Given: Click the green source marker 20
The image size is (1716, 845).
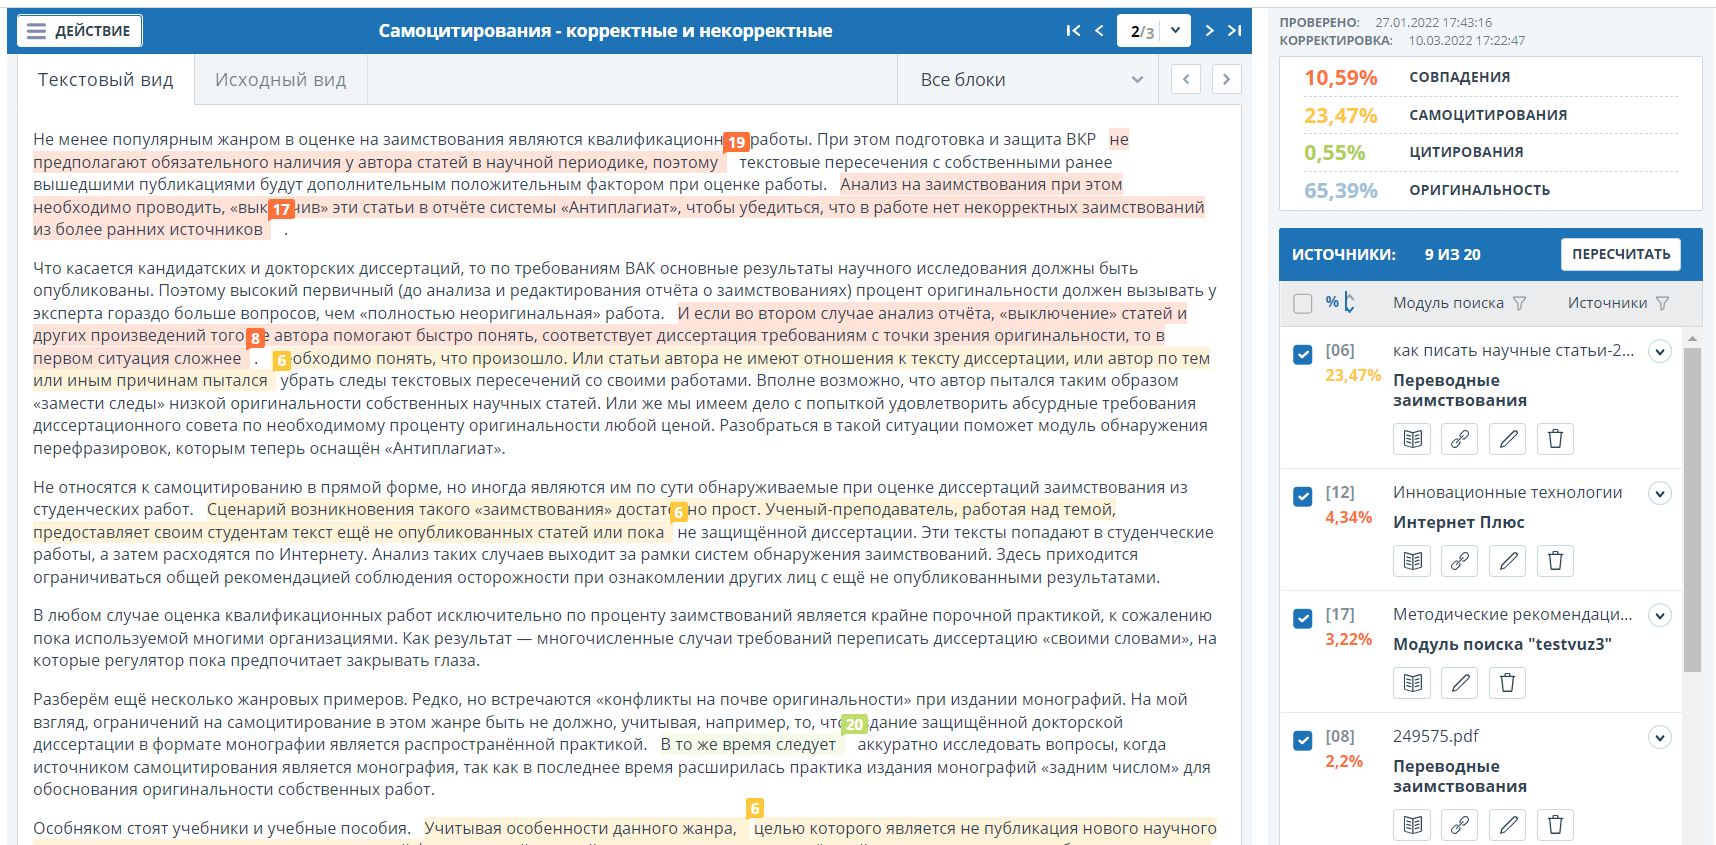Looking at the screenshot, I should click(854, 724).
